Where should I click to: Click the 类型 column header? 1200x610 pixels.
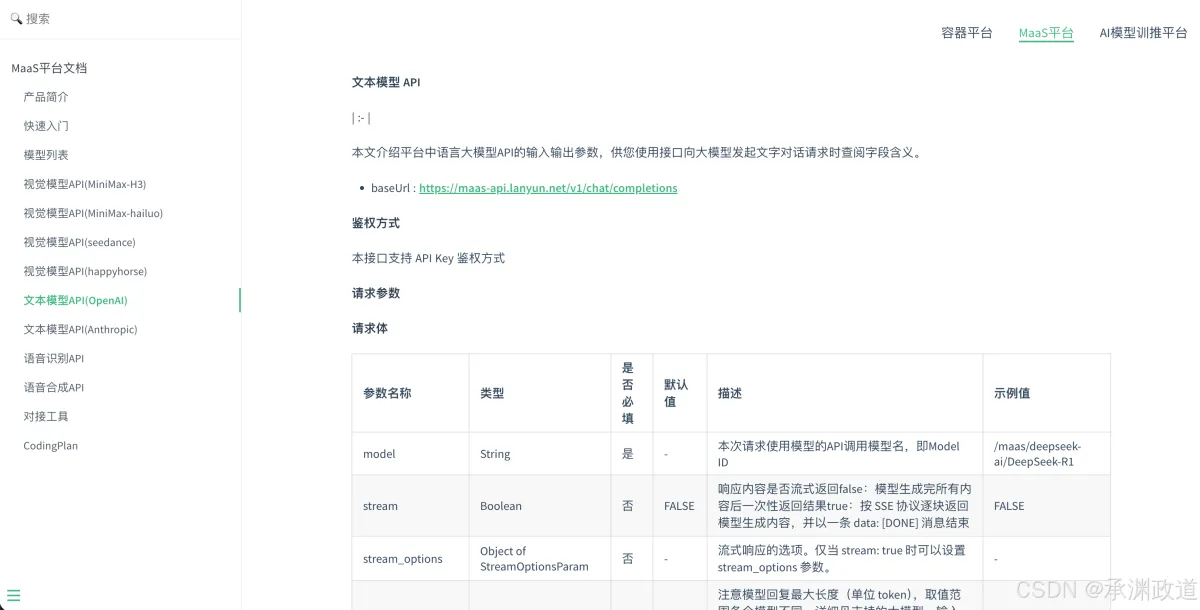point(540,393)
